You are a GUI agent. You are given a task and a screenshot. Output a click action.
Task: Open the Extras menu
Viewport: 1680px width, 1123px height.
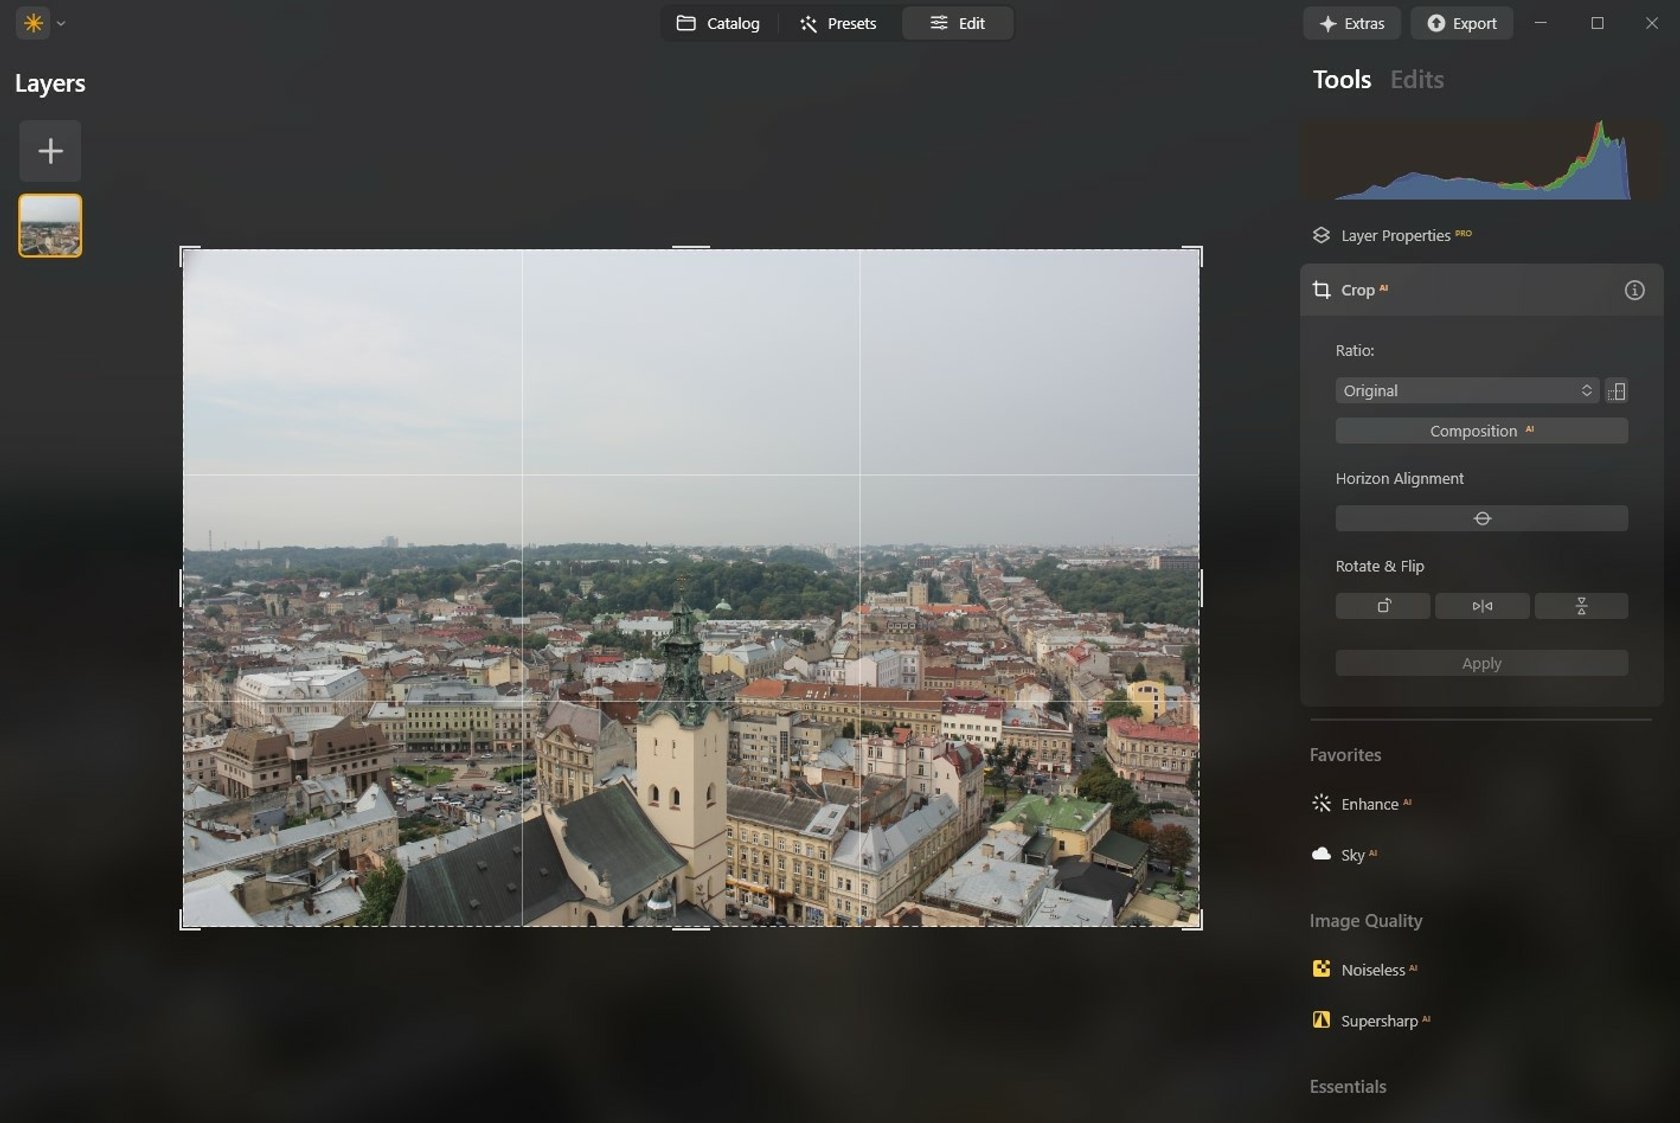[1351, 23]
